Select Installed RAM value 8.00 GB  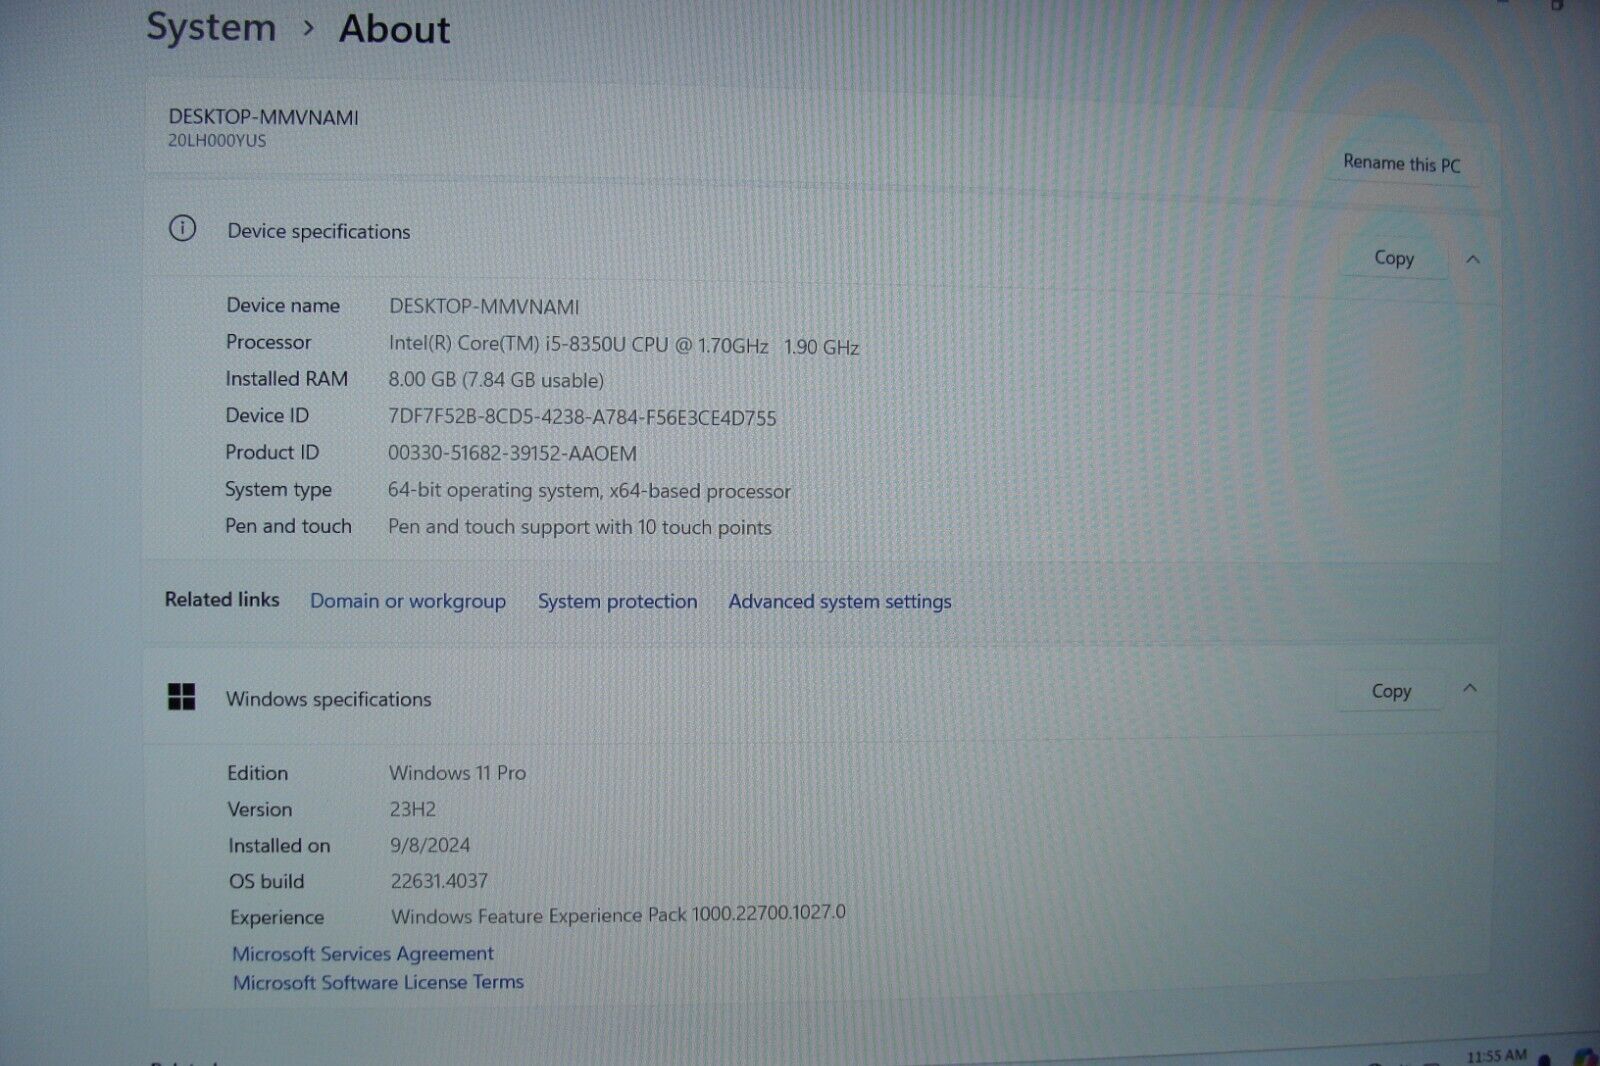496,380
